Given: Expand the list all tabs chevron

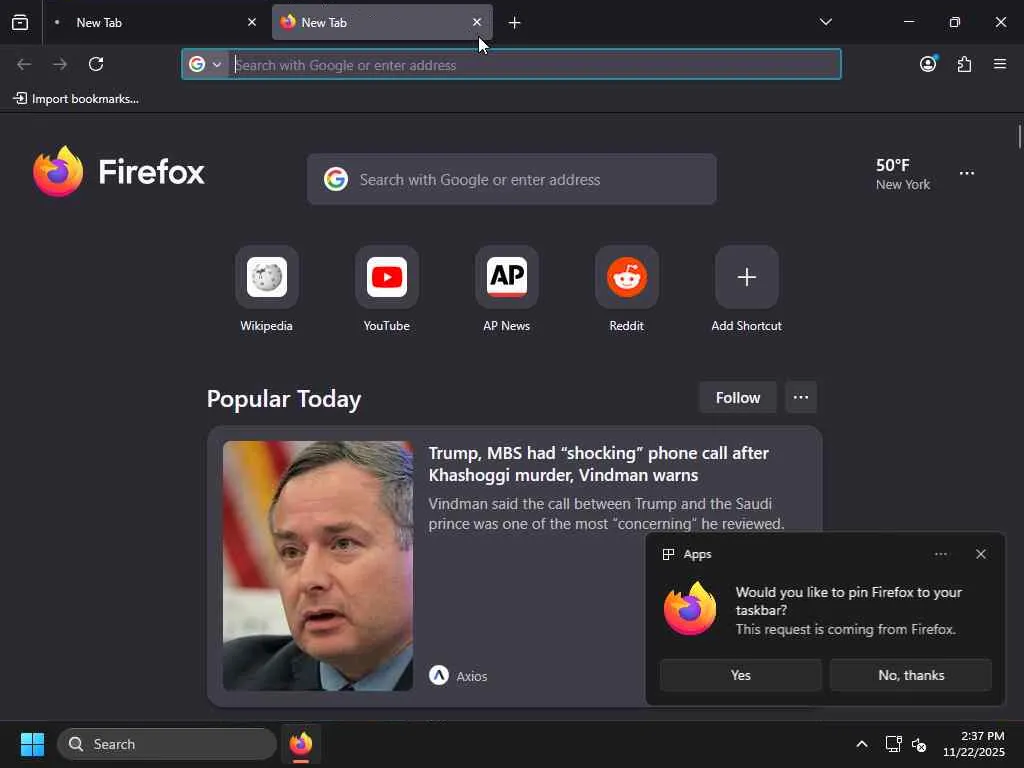Looking at the screenshot, I should click(825, 22).
